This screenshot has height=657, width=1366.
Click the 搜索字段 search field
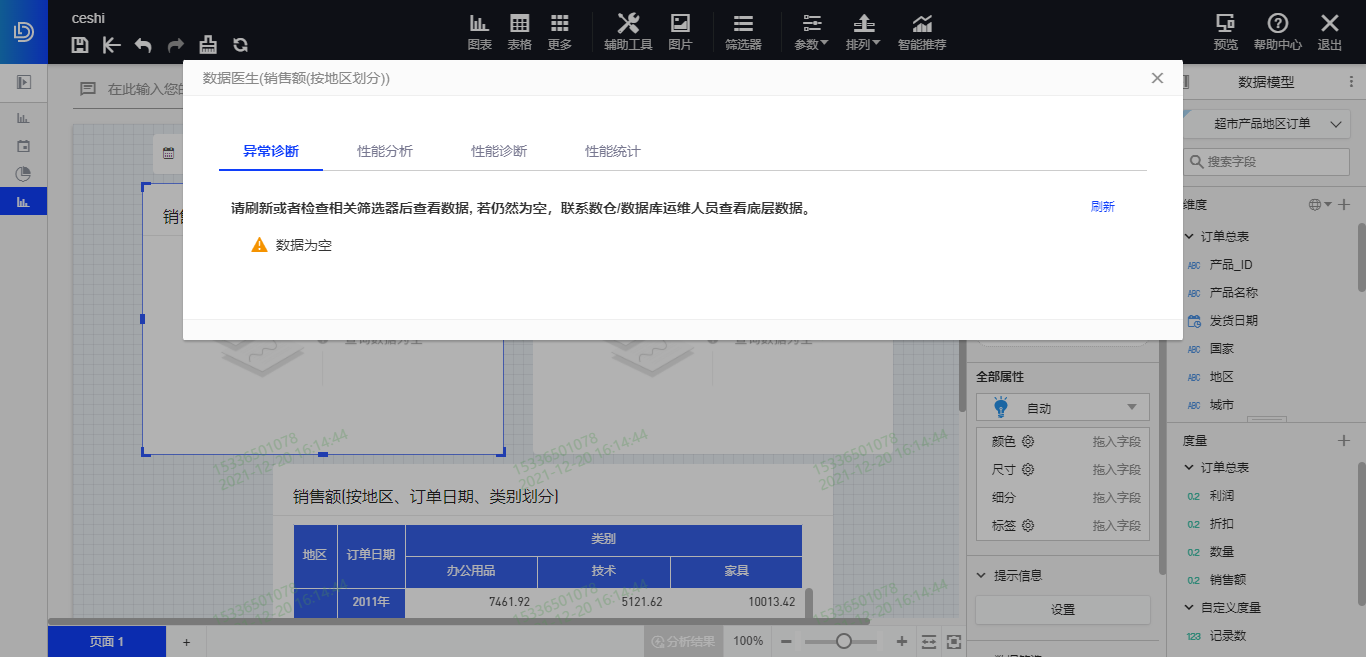pos(1265,161)
